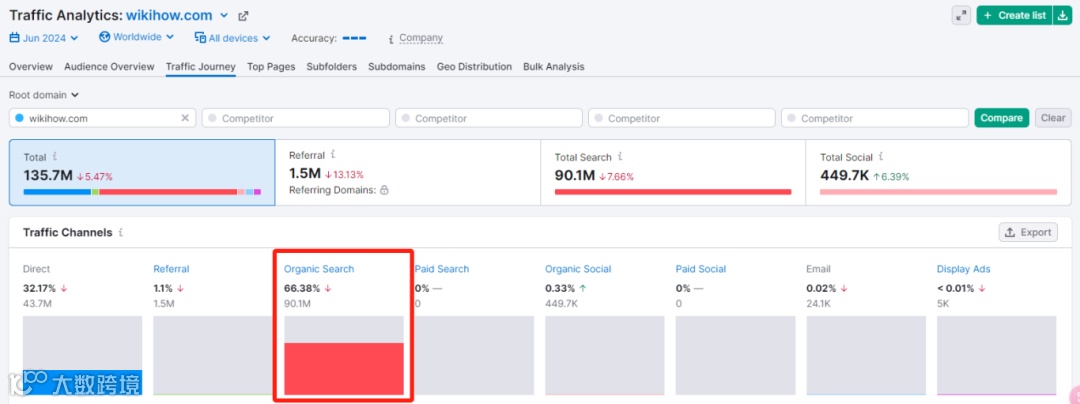Download report via download arrow icon
1080x404 pixels.
coord(1061,15)
